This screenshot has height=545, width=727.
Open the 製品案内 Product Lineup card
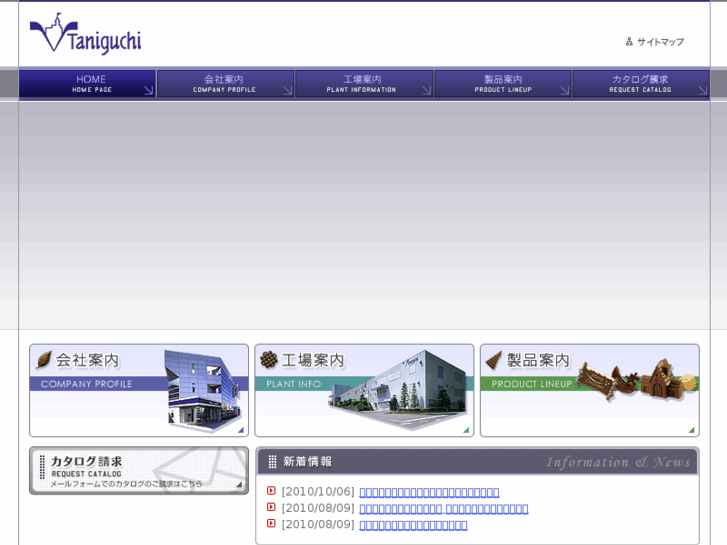tap(590, 390)
